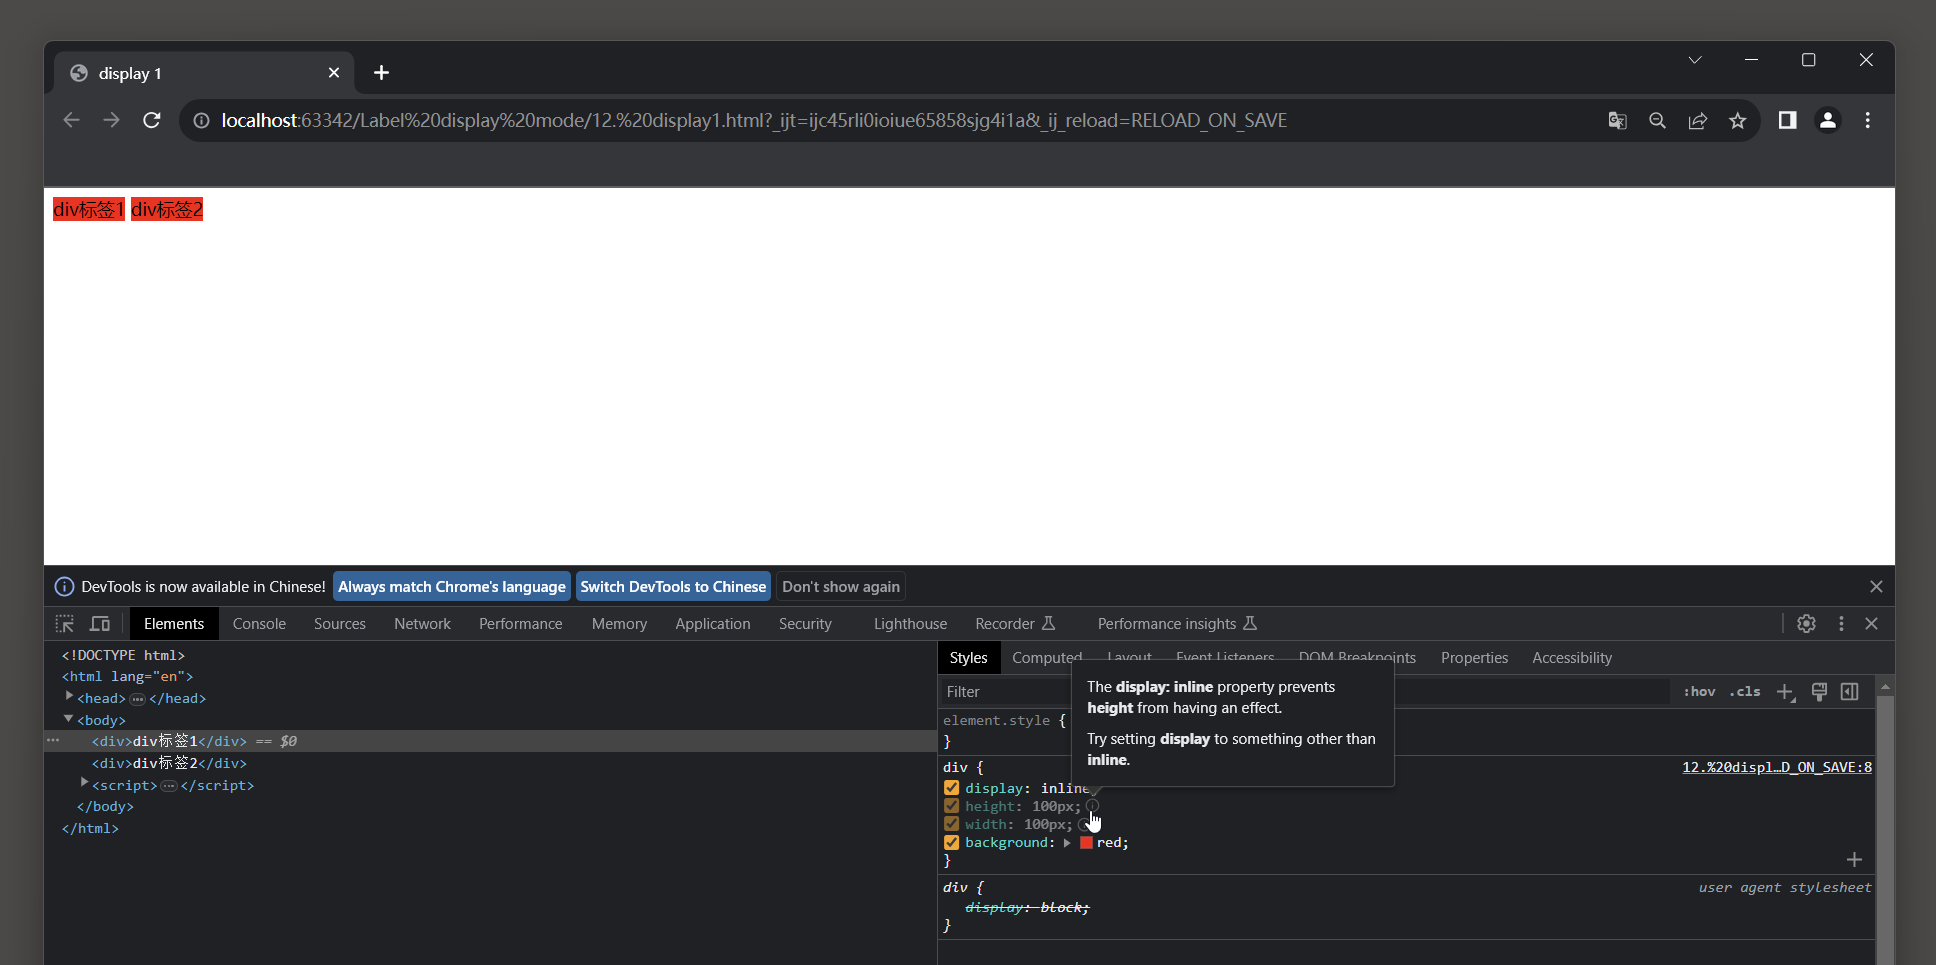The width and height of the screenshot is (1936, 965).
Task: Click the browser address bar URL
Action: tap(754, 120)
